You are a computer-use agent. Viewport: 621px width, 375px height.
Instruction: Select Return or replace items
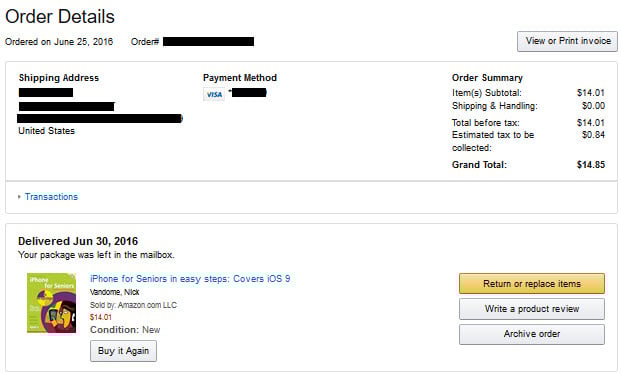[532, 284]
